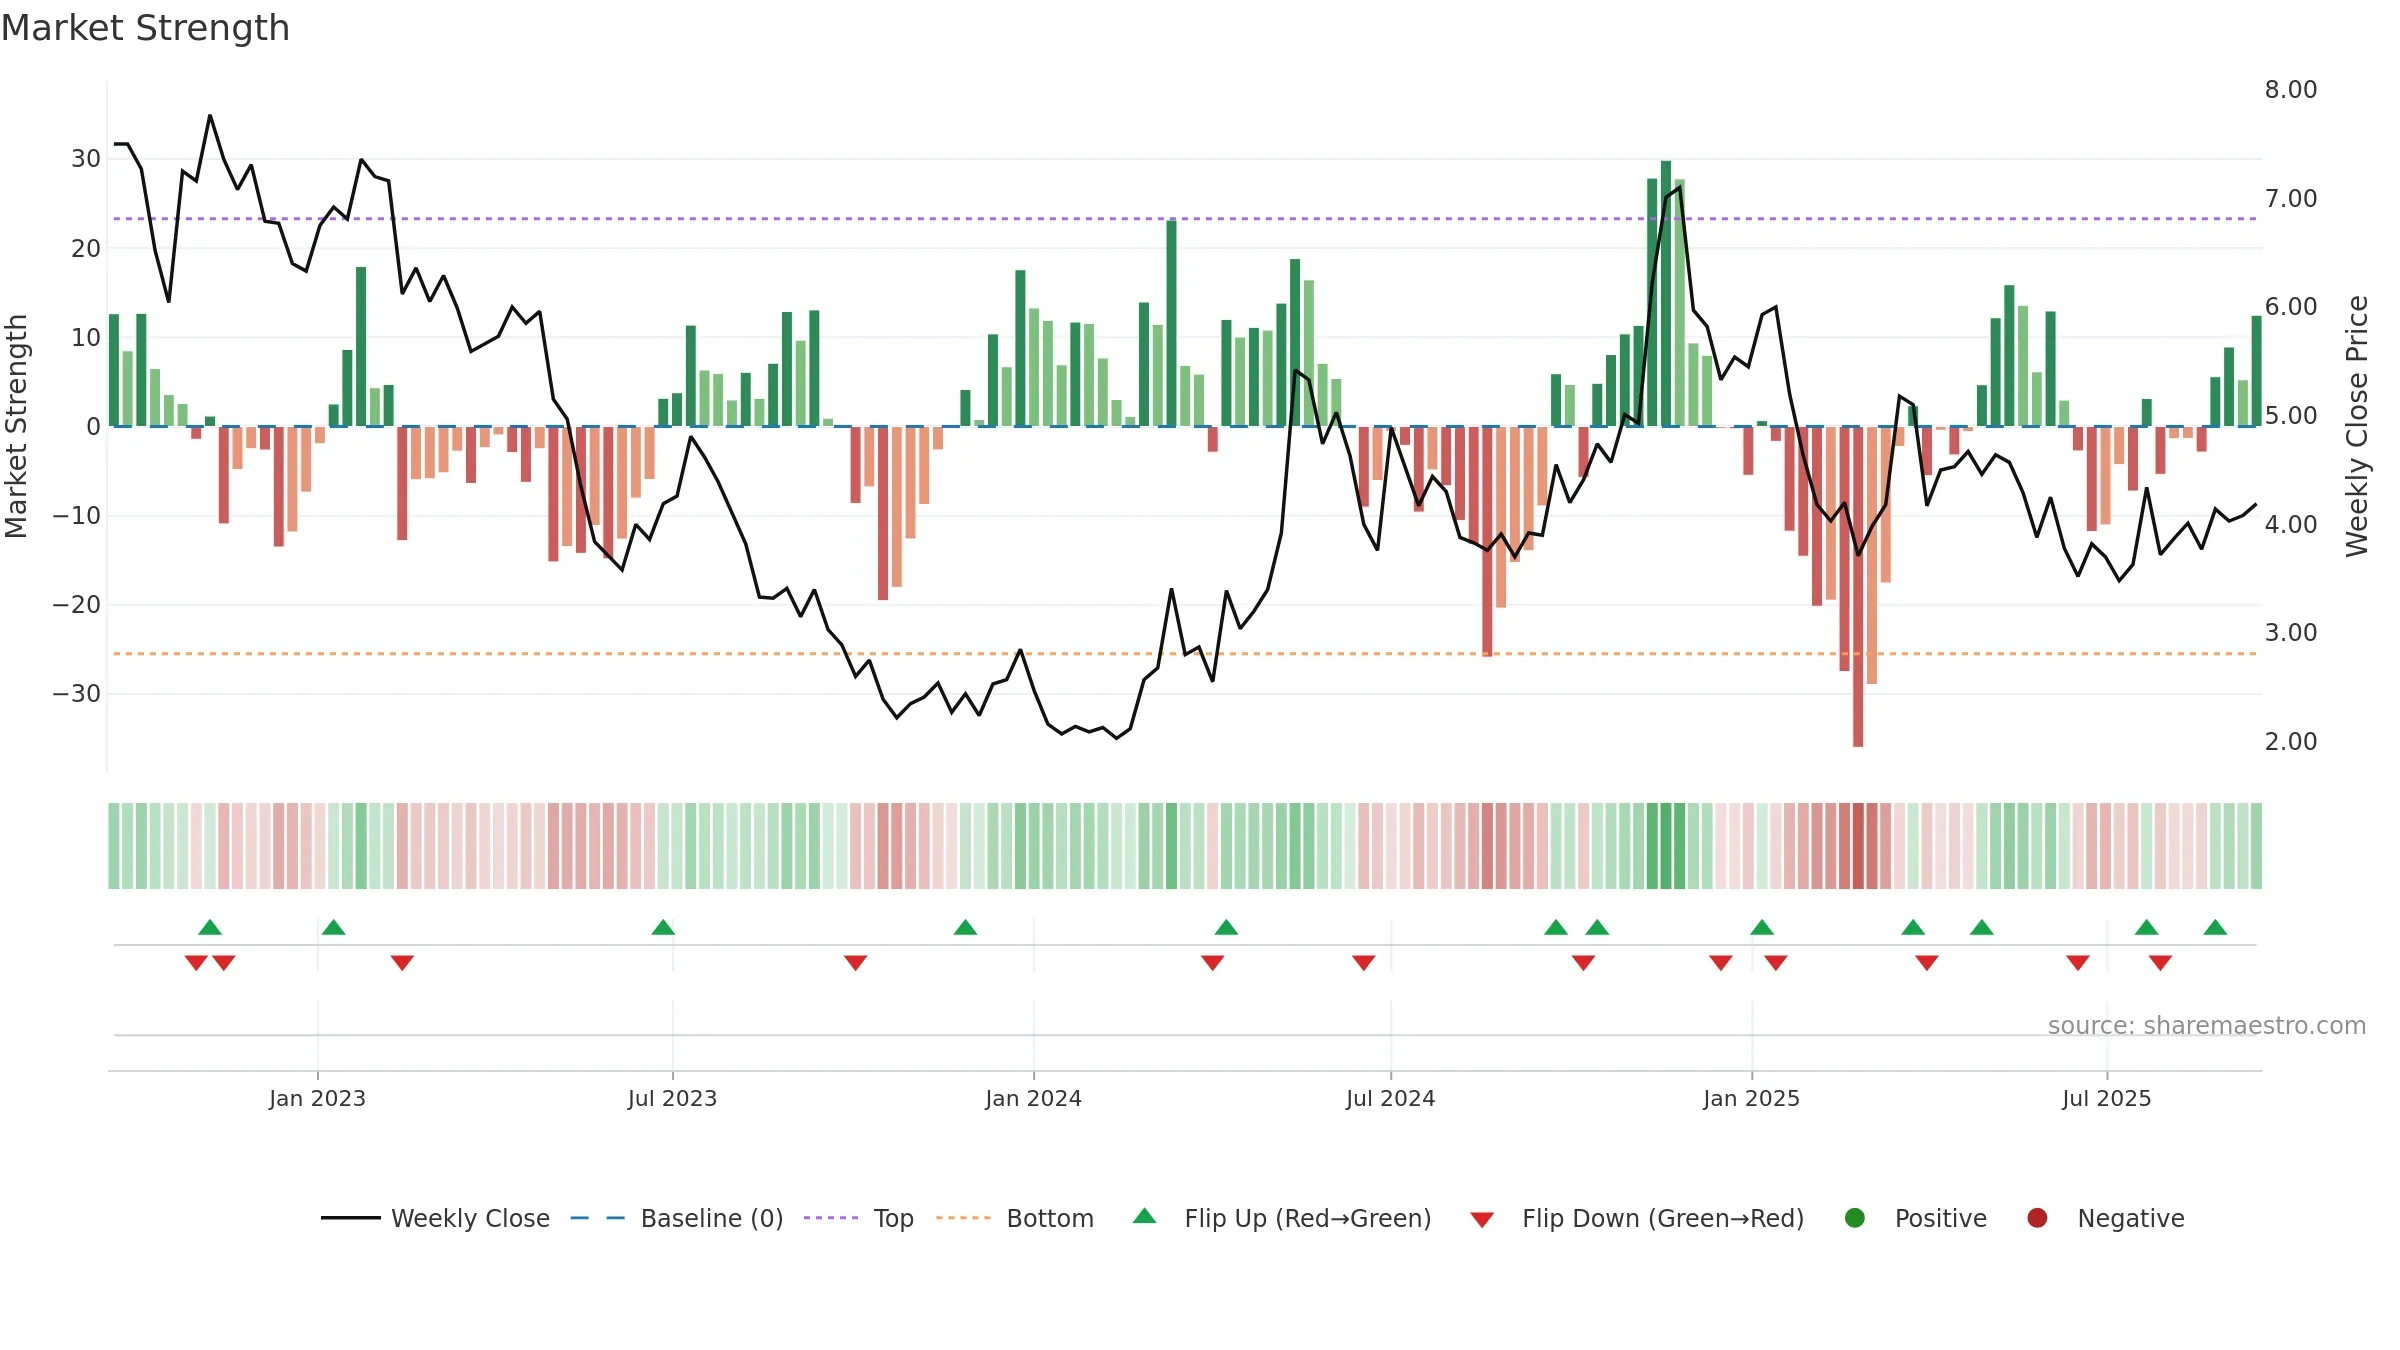Click the vertical Market Strength axis title

click(x=17, y=426)
